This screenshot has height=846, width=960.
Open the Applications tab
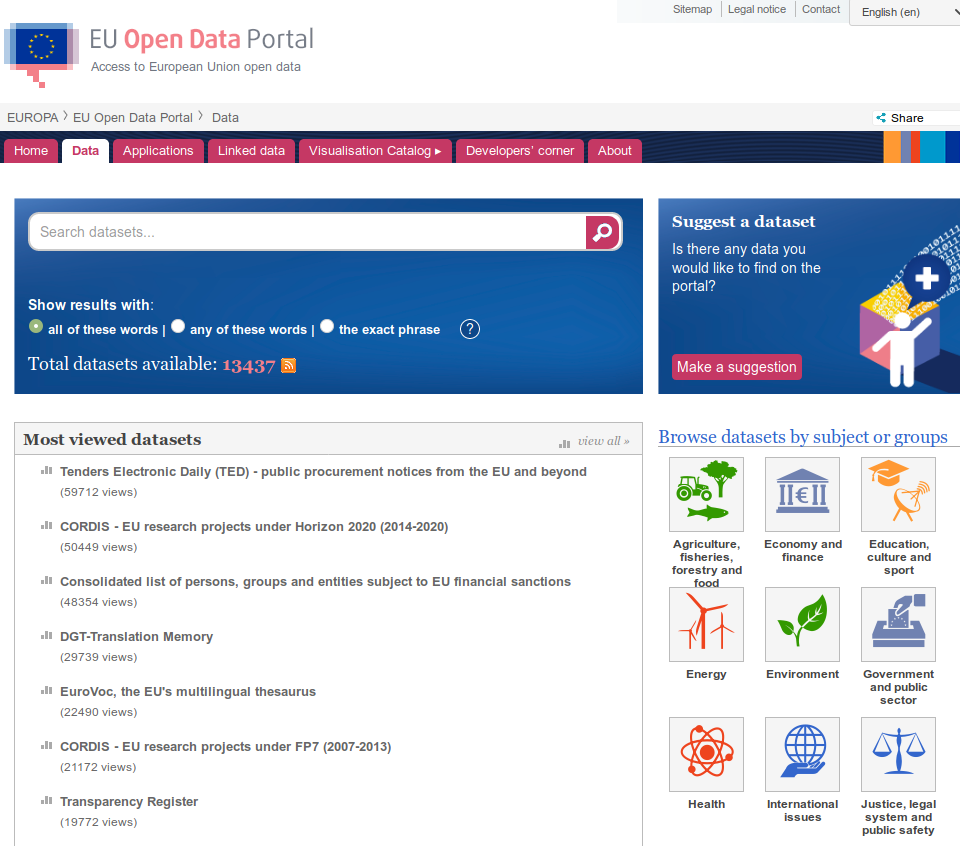click(x=158, y=151)
